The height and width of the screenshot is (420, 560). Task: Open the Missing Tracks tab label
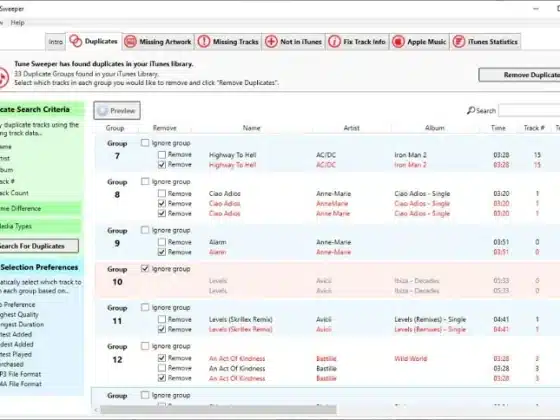(x=235, y=42)
